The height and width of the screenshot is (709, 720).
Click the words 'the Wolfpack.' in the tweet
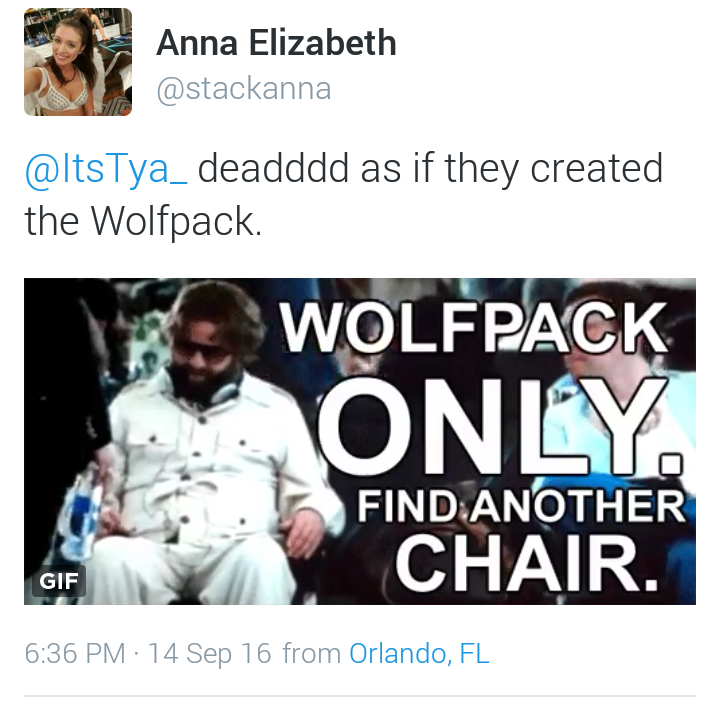click(x=143, y=221)
